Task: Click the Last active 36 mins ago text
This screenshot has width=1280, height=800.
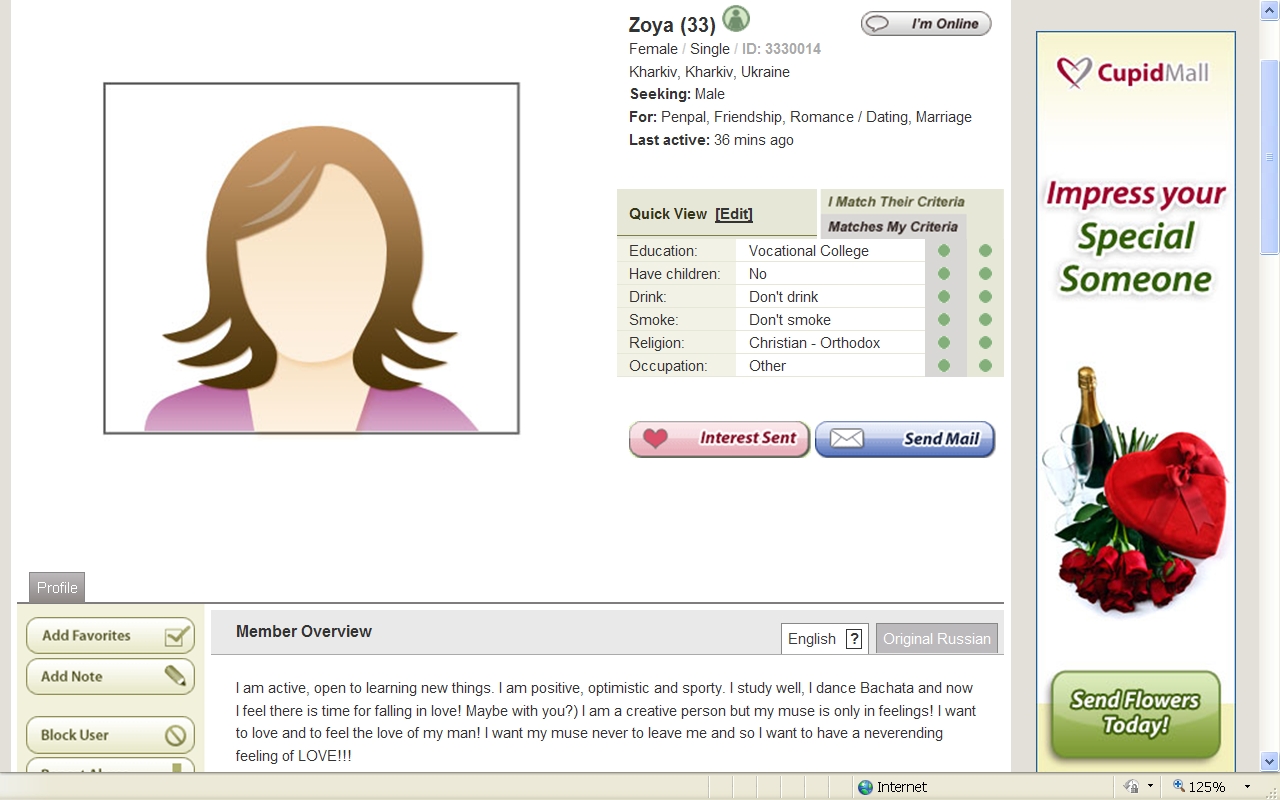Action: 711,140
